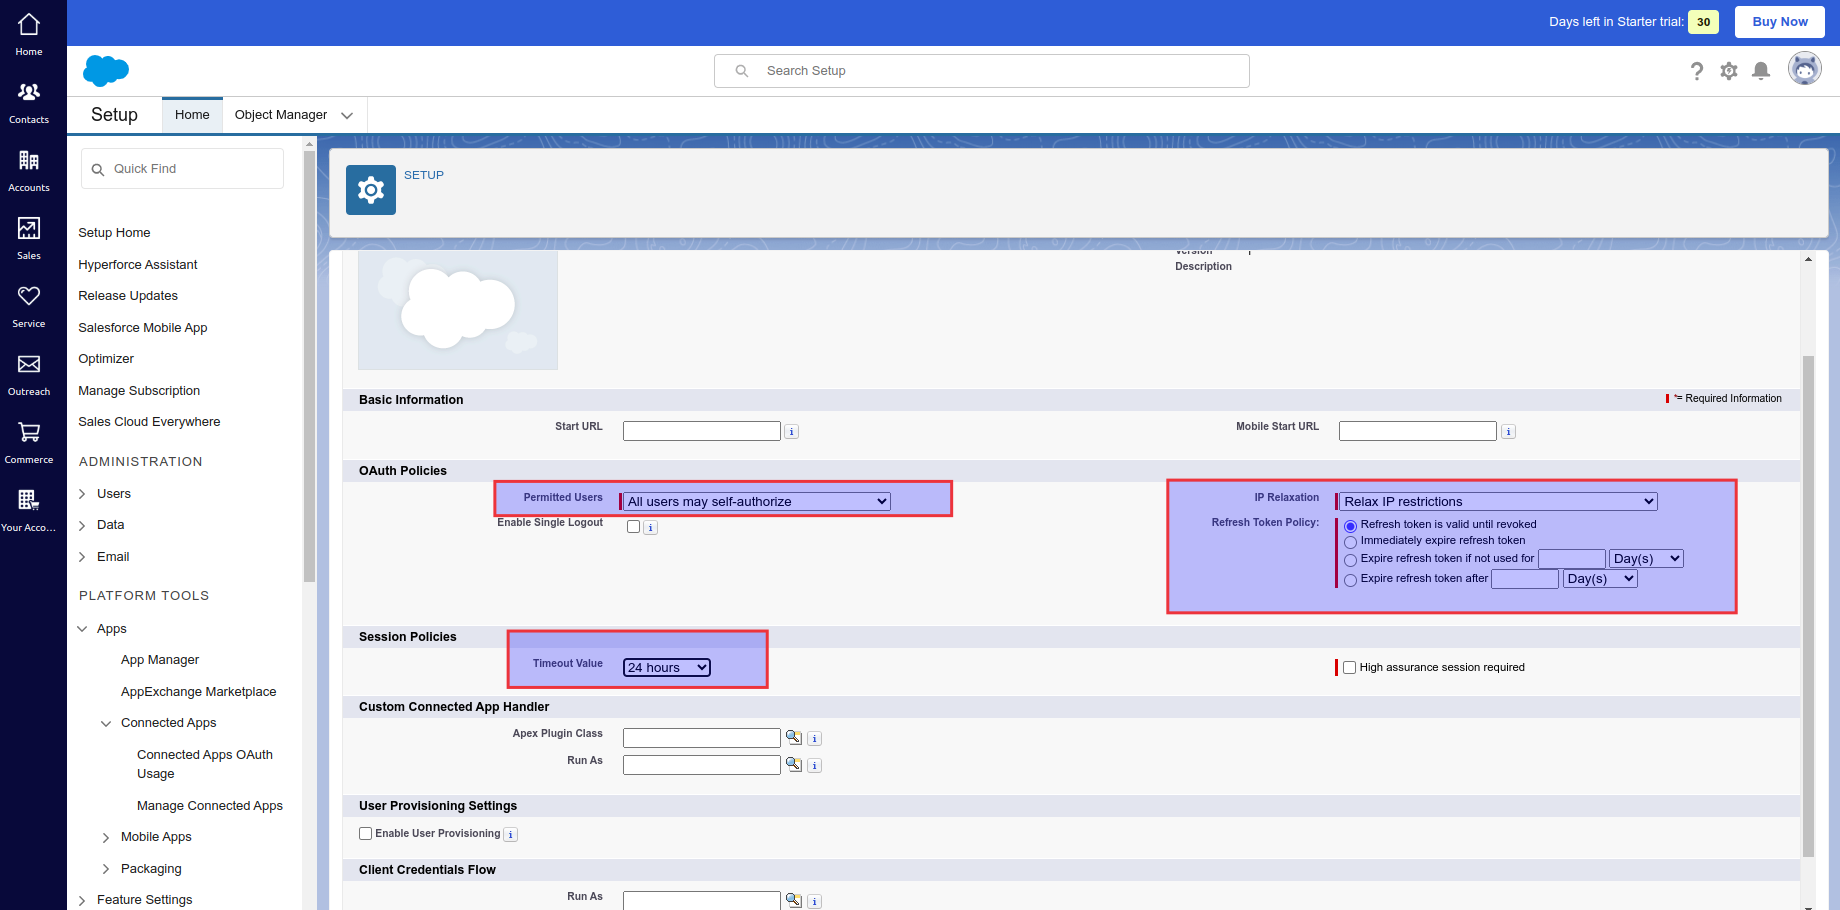Open IP Relaxation dropdown
The image size is (1840, 910).
[1499, 501]
